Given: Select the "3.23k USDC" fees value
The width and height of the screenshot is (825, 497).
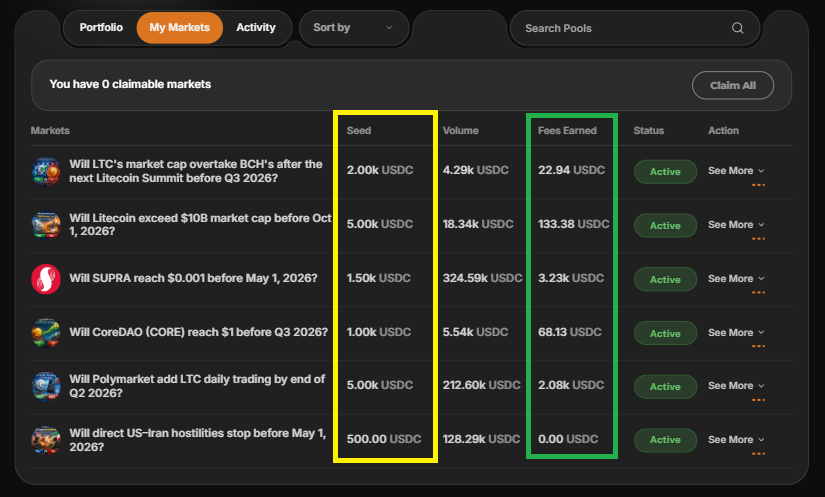Looking at the screenshot, I should pos(571,278).
